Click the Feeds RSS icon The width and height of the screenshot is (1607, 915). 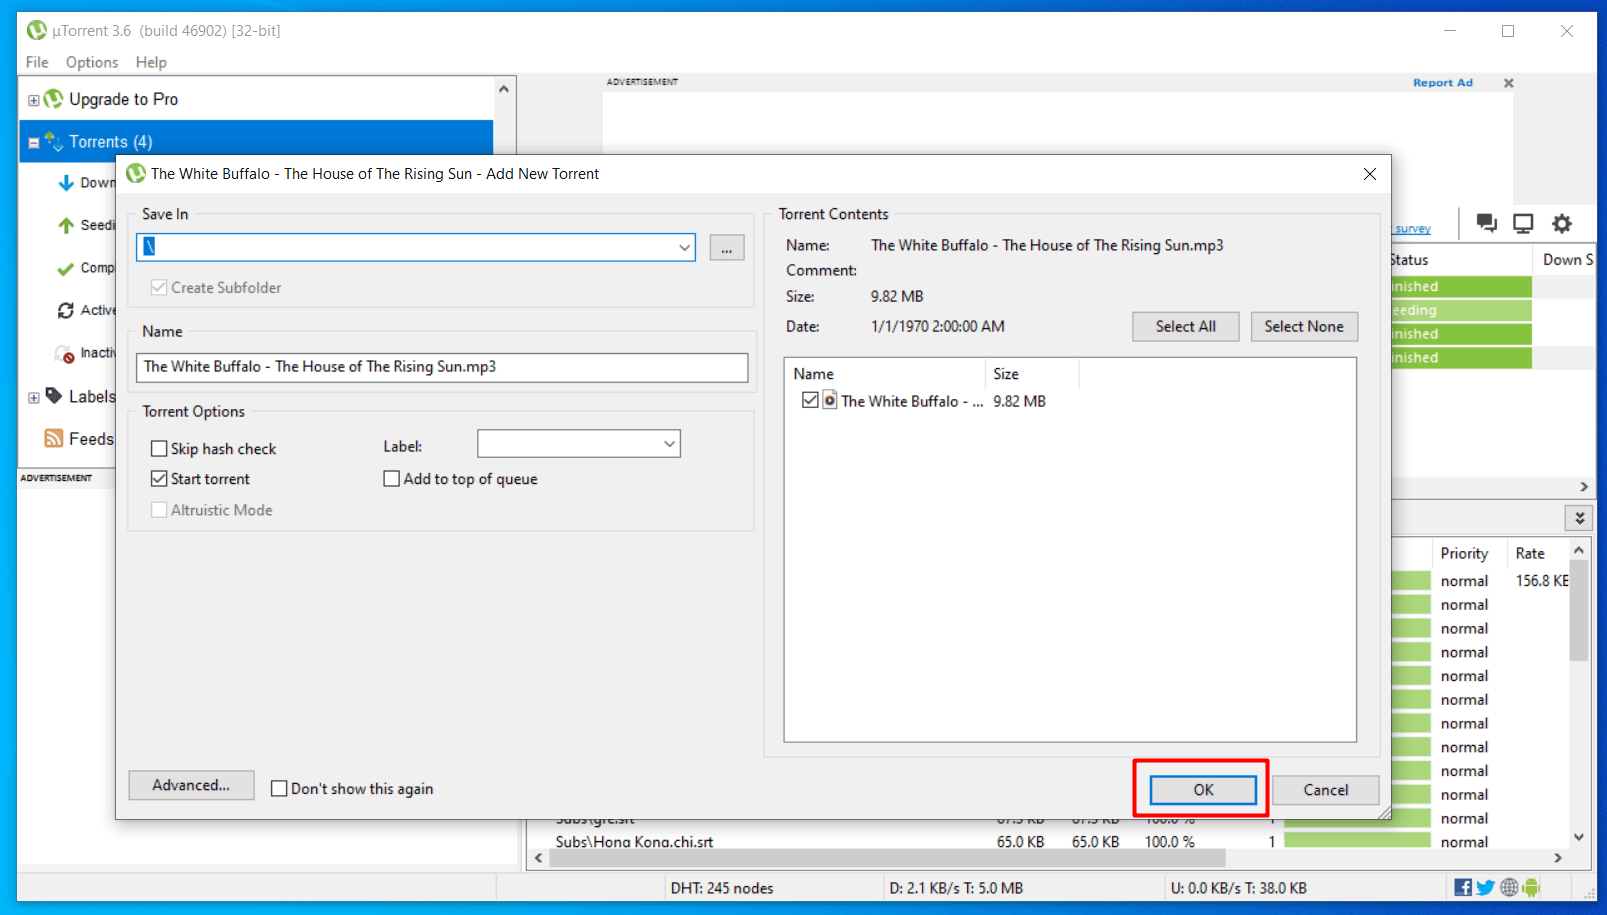(x=54, y=438)
